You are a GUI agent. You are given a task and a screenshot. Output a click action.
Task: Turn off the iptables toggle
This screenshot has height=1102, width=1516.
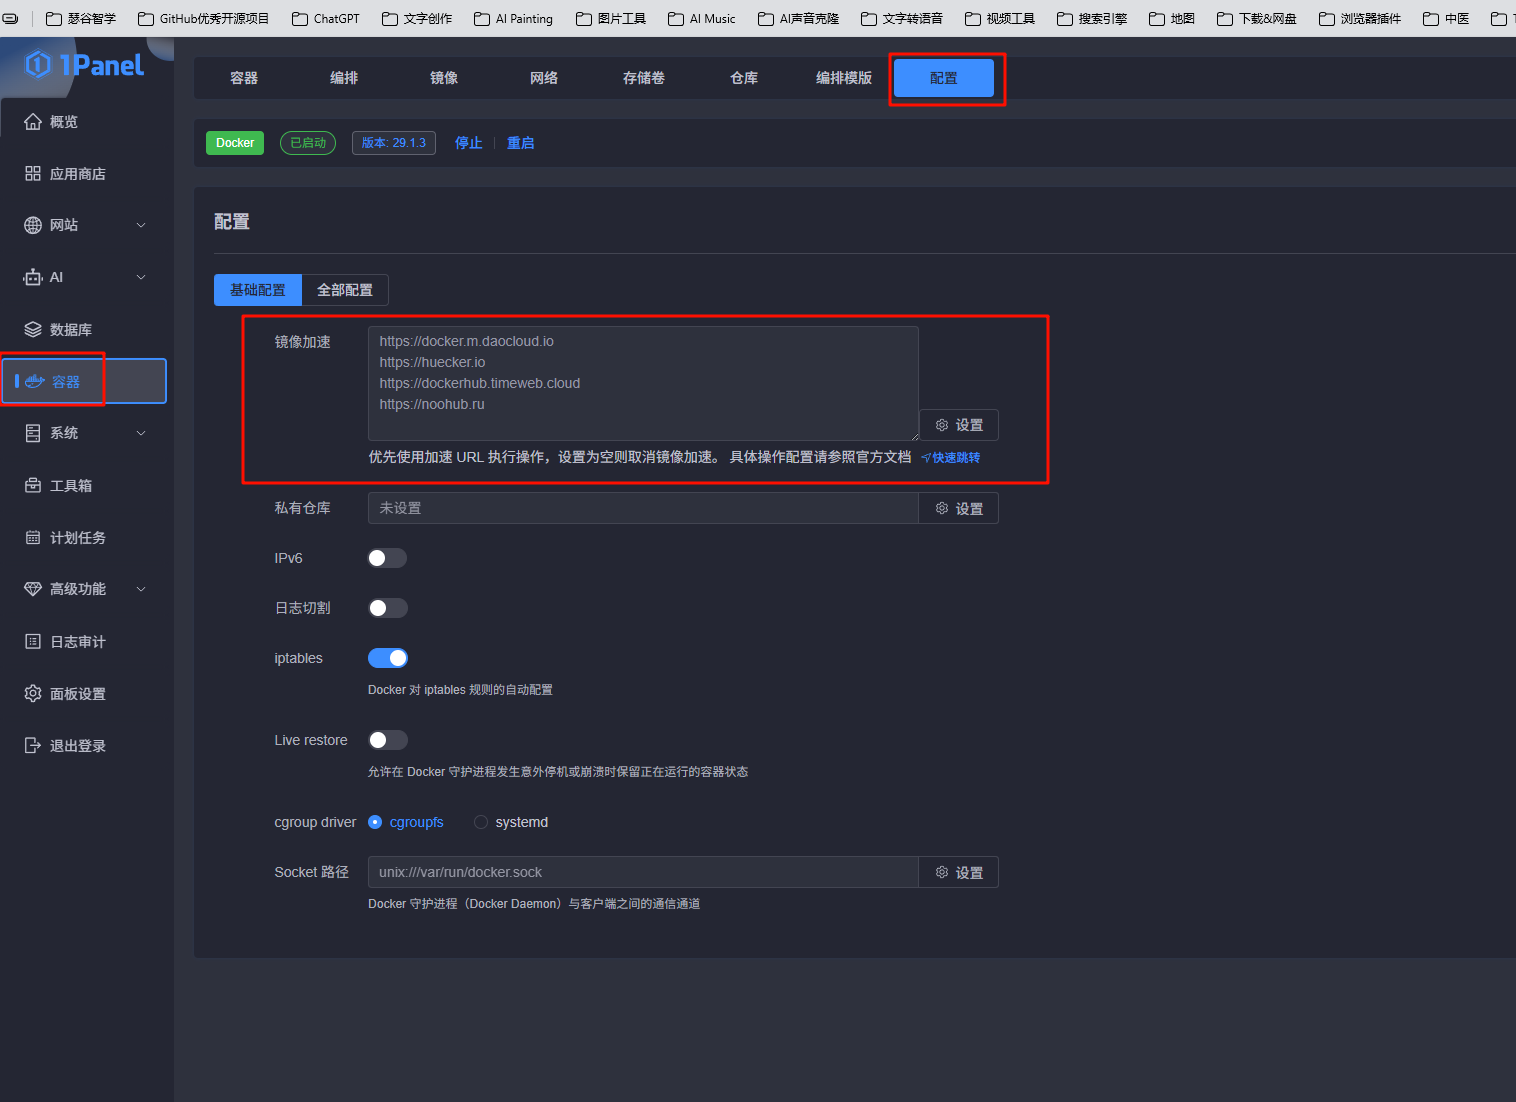point(387,658)
